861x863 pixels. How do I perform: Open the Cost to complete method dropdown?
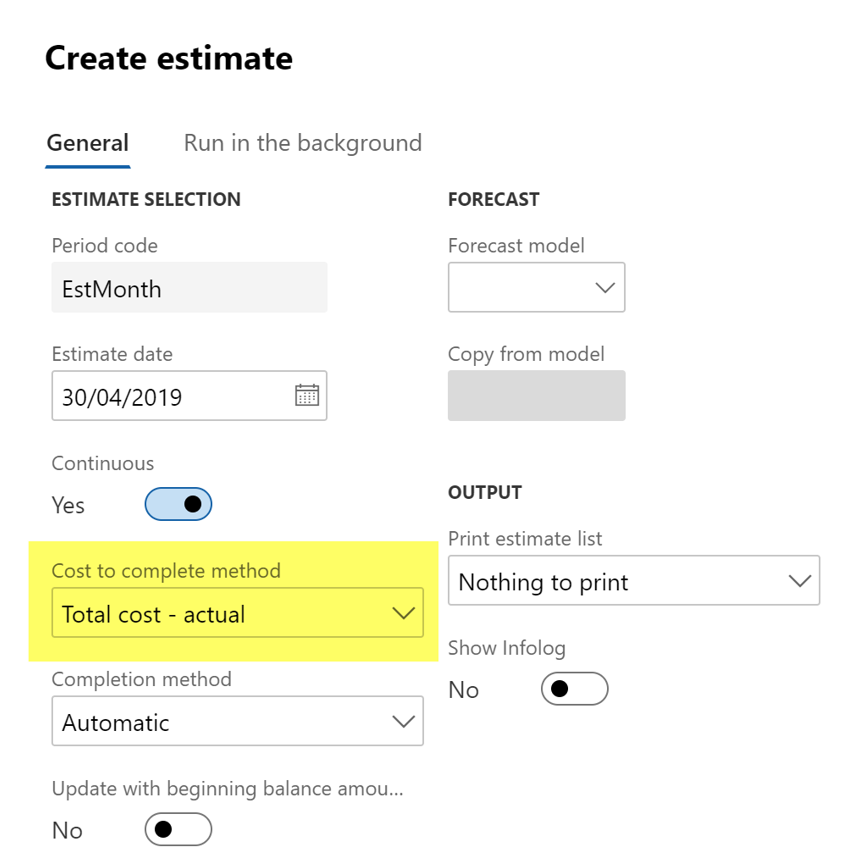[237, 613]
